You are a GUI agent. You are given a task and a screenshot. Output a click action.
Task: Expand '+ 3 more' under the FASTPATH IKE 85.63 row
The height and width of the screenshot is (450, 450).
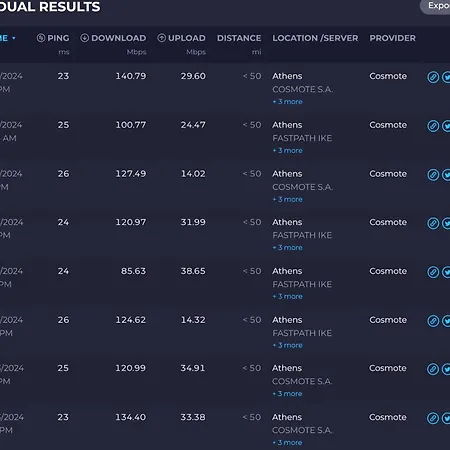point(287,296)
